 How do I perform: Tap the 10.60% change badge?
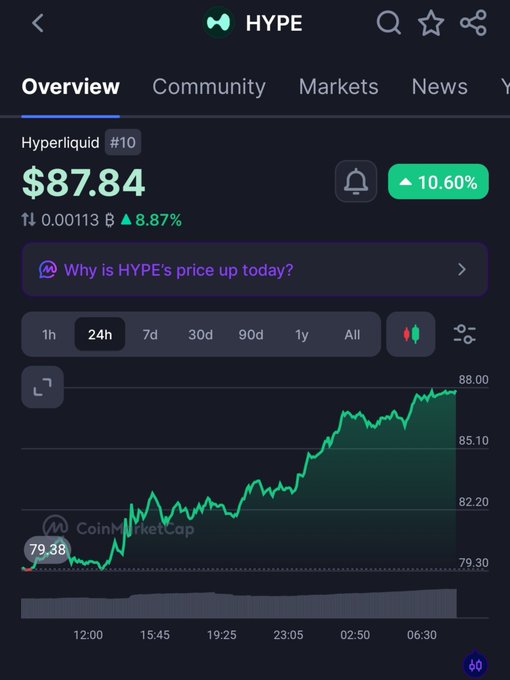click(438, 182)
